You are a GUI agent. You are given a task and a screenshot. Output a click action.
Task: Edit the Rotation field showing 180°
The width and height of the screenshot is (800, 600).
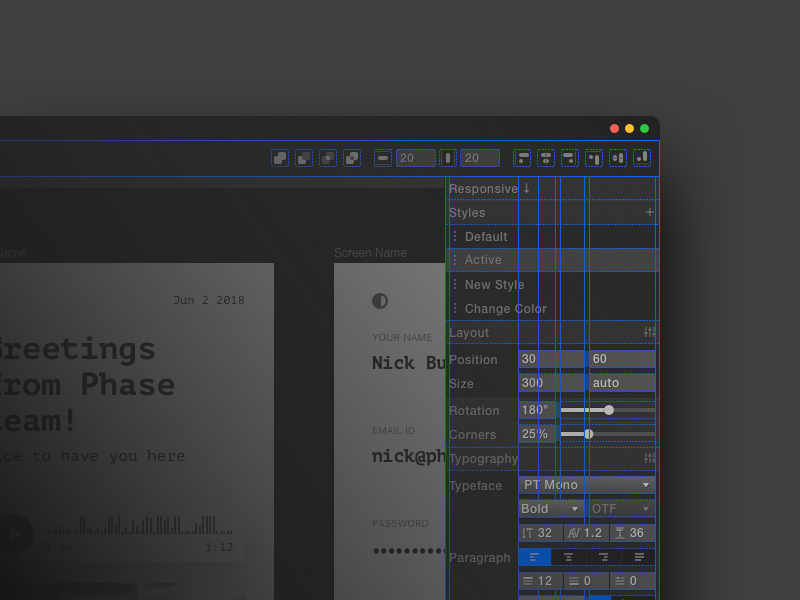[x=537, y=410]
